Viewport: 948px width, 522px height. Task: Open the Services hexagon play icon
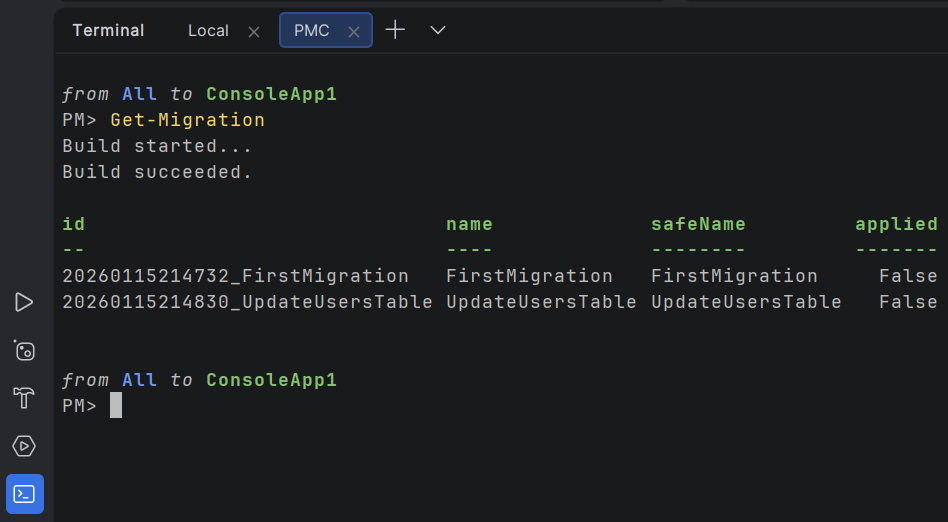(x=24, y=446)
